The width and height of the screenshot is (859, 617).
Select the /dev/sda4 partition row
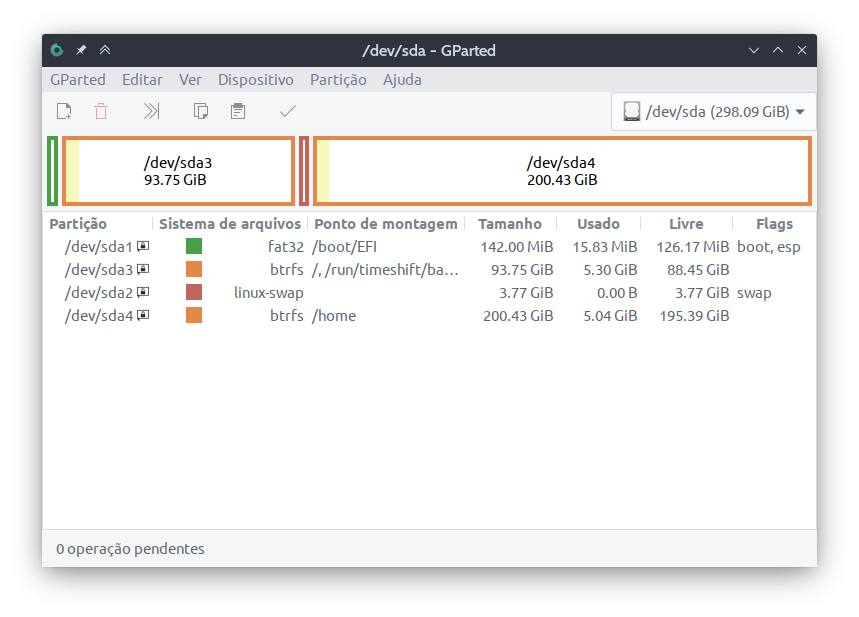(x=429, y=316)
